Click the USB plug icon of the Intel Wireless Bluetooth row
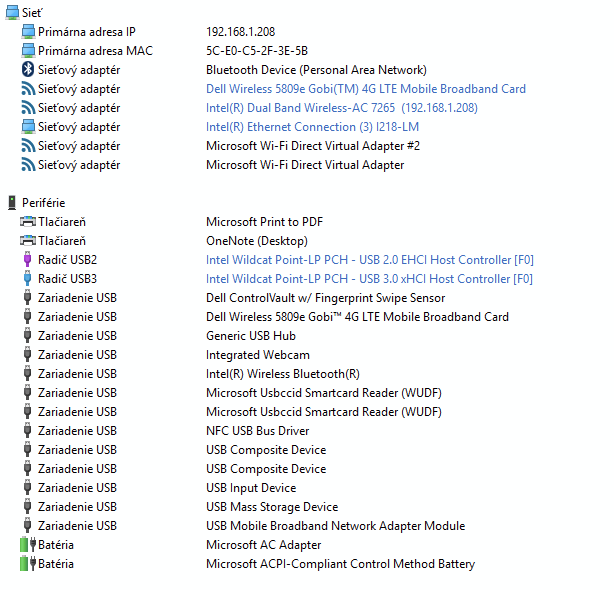Image resolution: width=614 pixels, height=590 pixels. click(x=27, y=373)
